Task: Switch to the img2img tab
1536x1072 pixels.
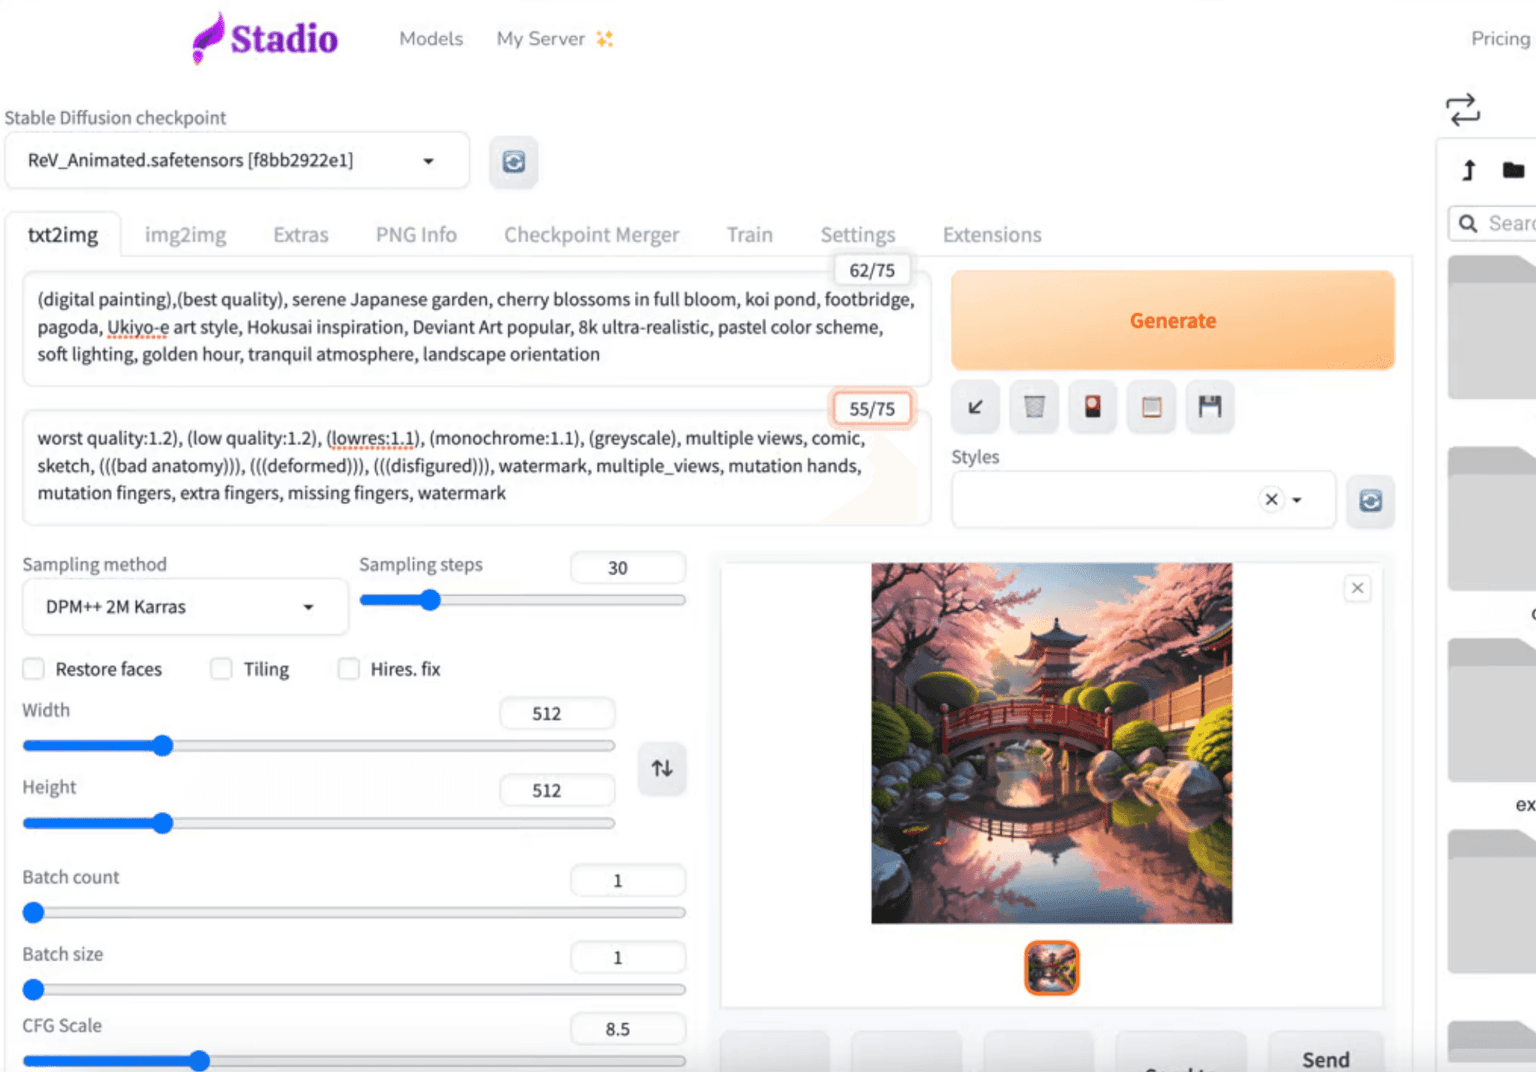Action: [186, 235]
